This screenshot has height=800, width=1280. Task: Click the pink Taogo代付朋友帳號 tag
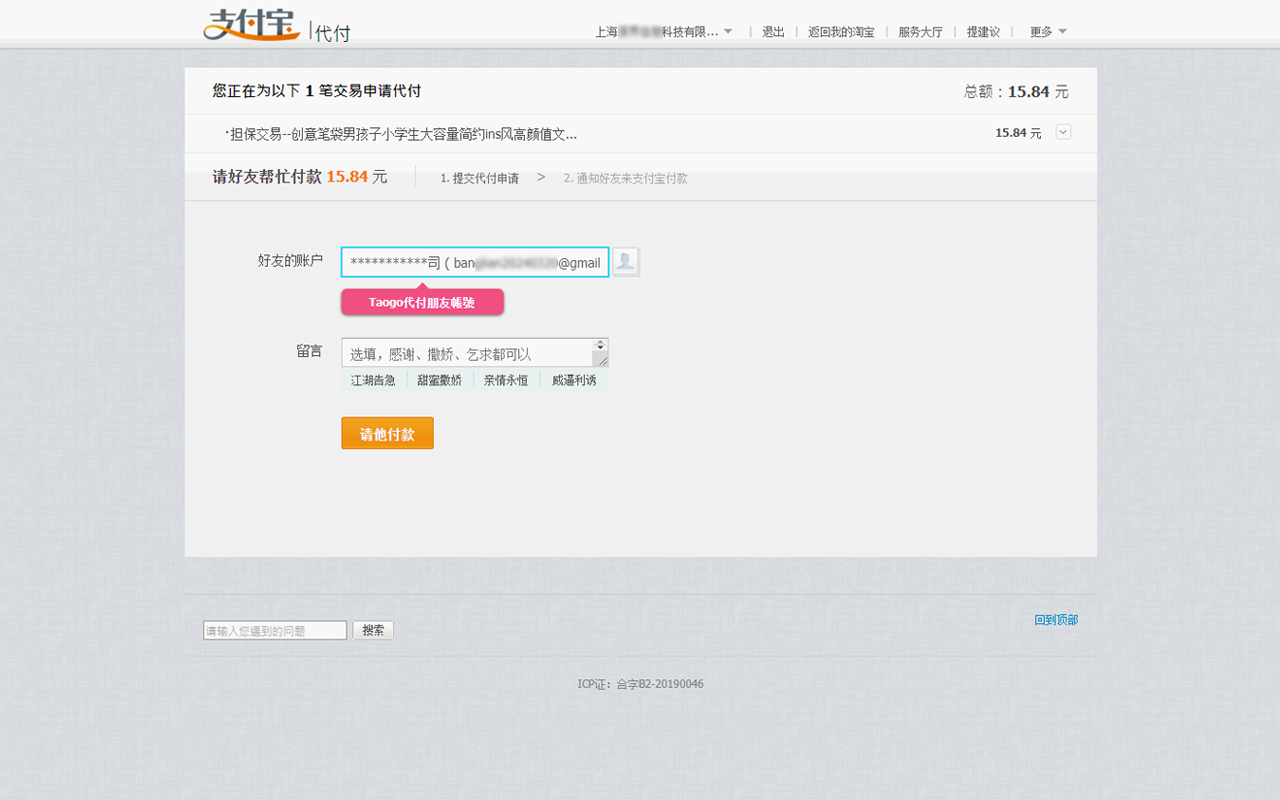pyautogui.click(x=422, y=300)
